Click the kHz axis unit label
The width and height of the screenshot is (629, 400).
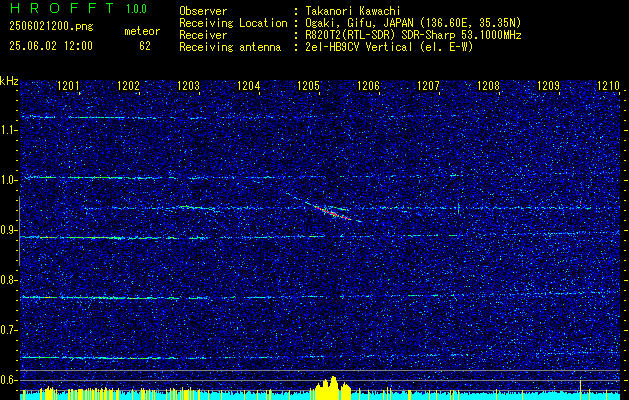coord(9,81)
